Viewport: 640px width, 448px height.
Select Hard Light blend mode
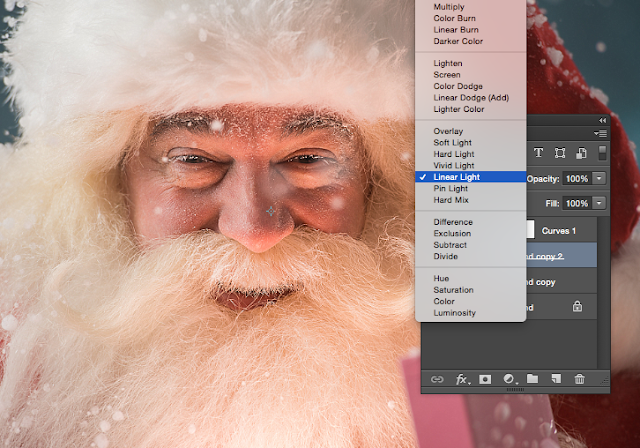coord(453,154)
